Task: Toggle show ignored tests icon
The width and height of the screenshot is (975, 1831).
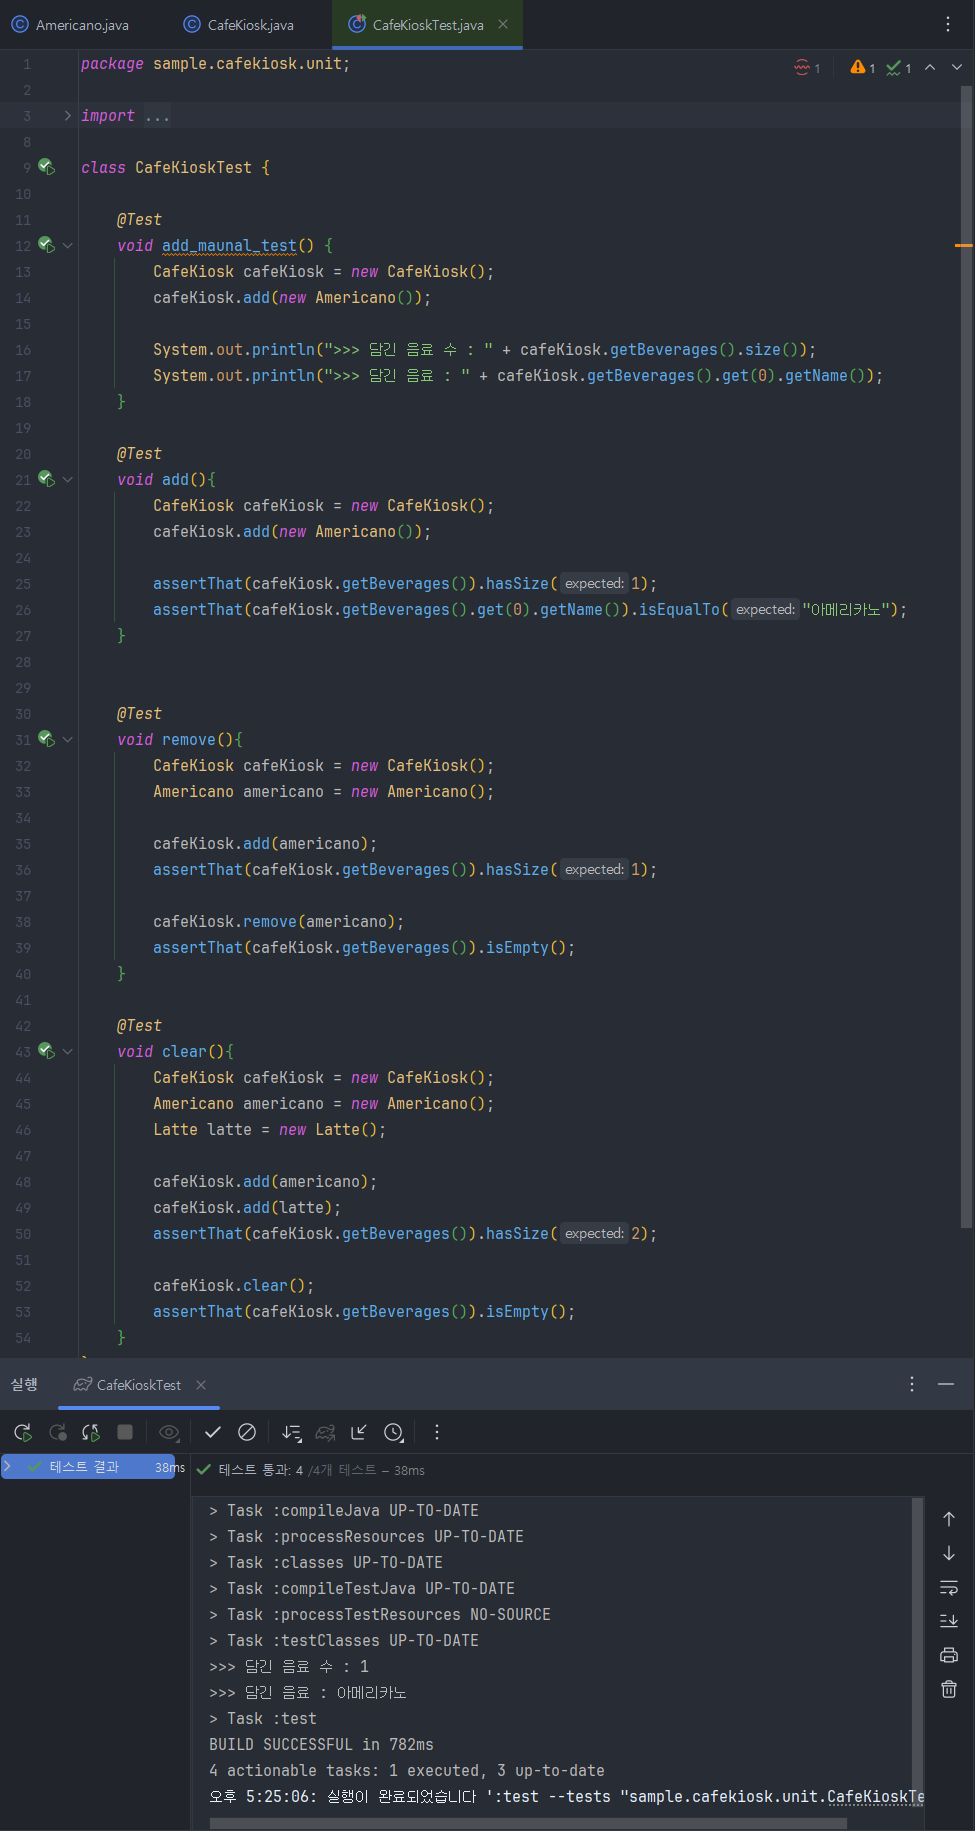Action: [x=247, y=1432]
